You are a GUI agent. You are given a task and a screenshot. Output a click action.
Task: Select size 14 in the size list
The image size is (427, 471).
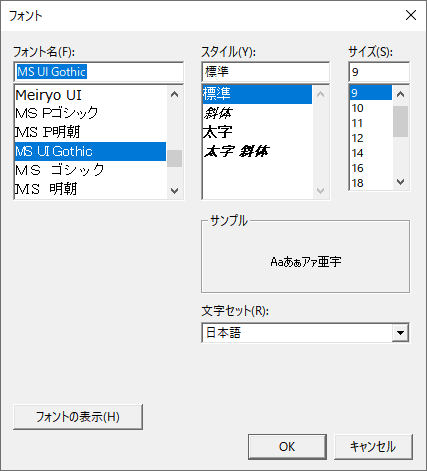371,153
